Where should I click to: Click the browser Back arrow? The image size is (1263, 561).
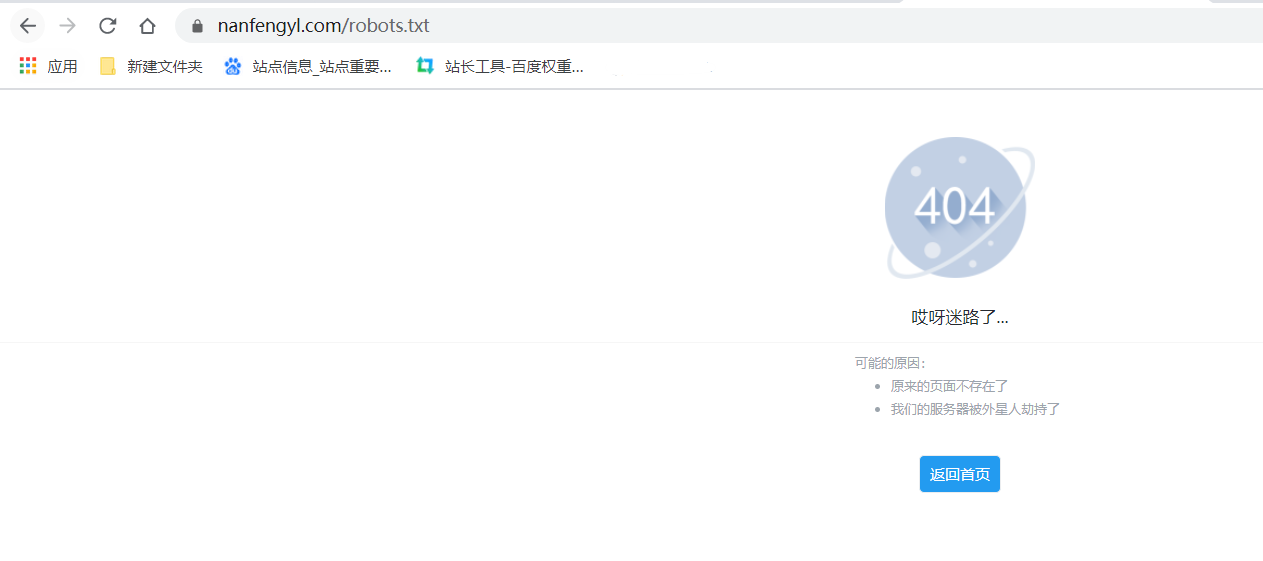(x=28, y=26)
